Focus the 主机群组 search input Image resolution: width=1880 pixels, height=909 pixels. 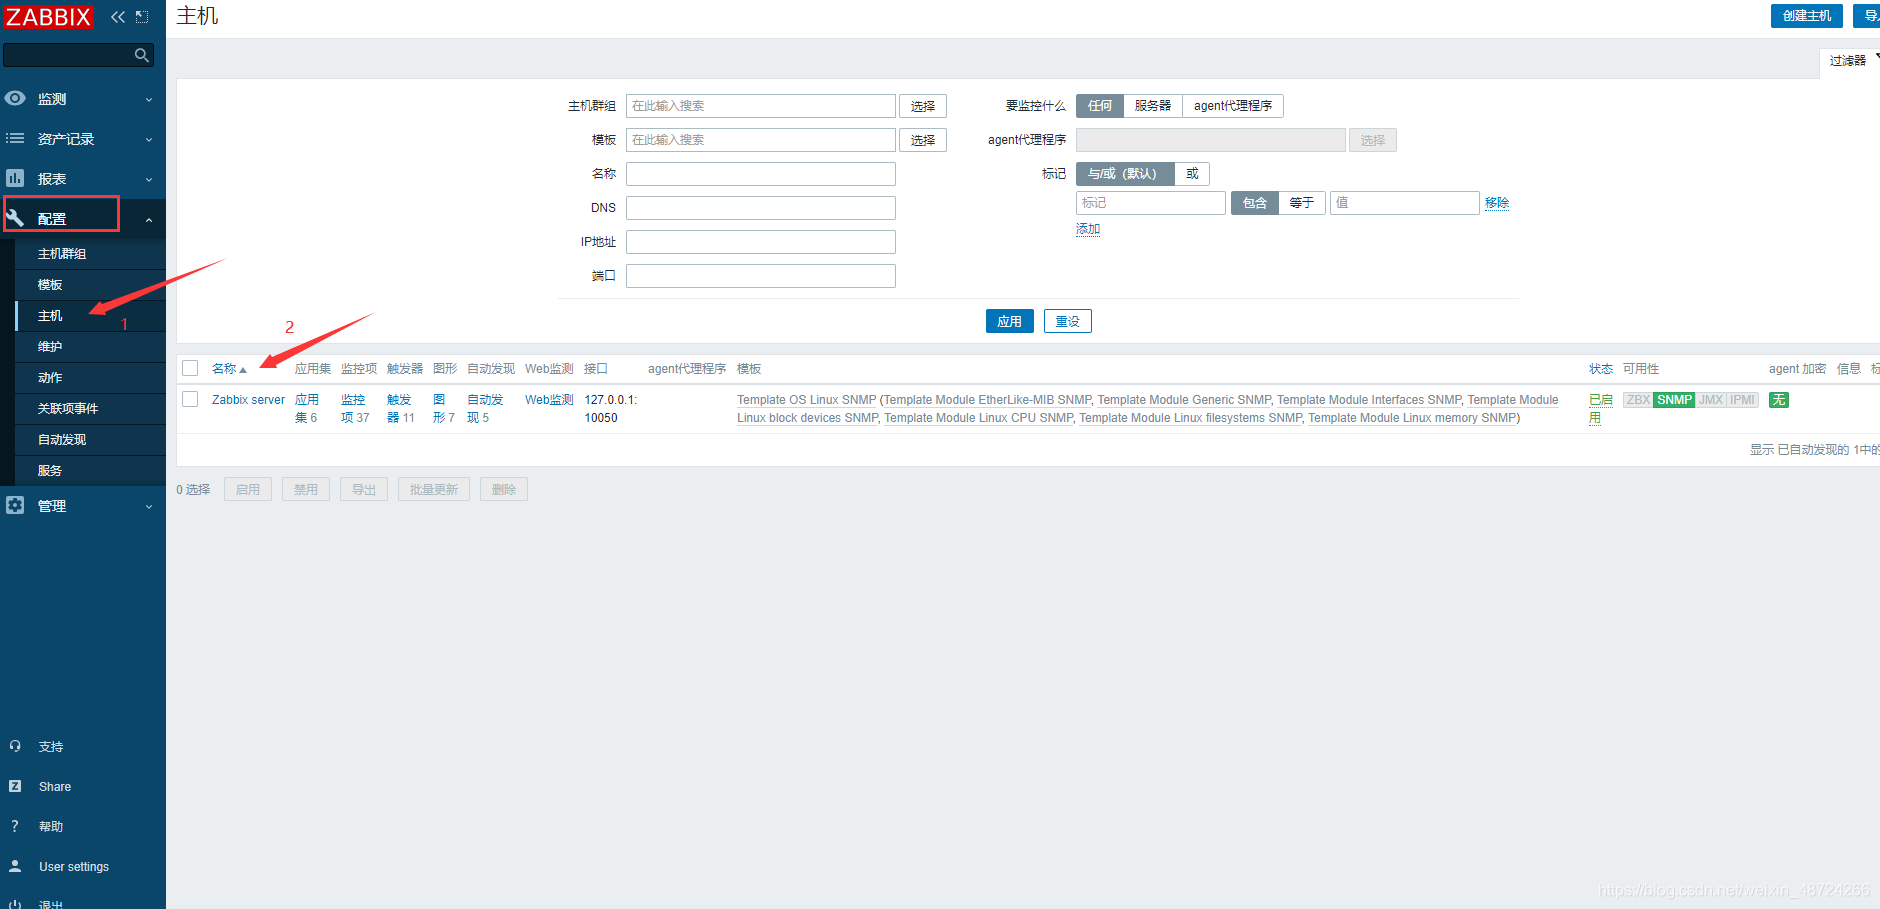pos(761,106)
